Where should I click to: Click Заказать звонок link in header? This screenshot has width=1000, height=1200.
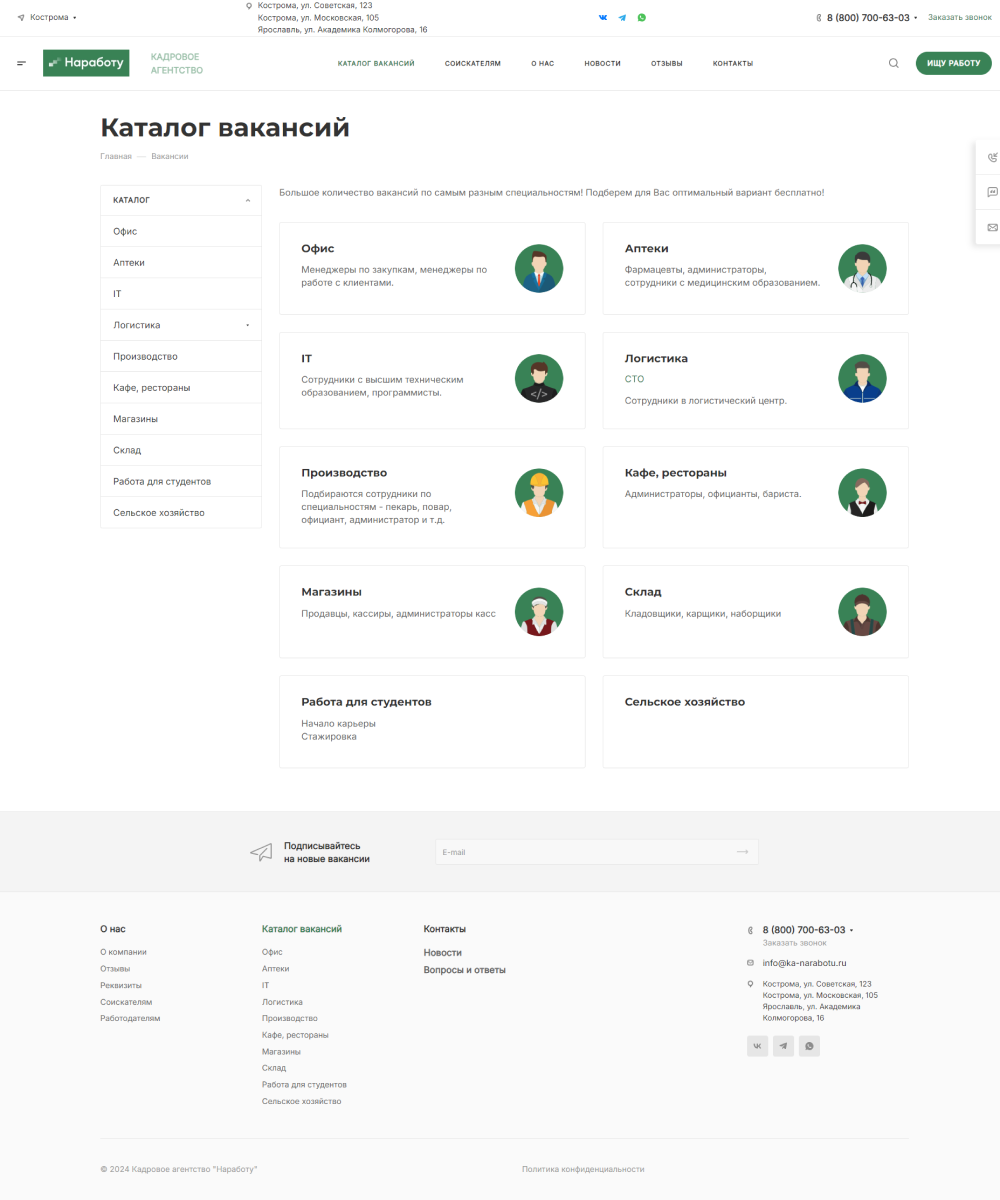(959, 17)
